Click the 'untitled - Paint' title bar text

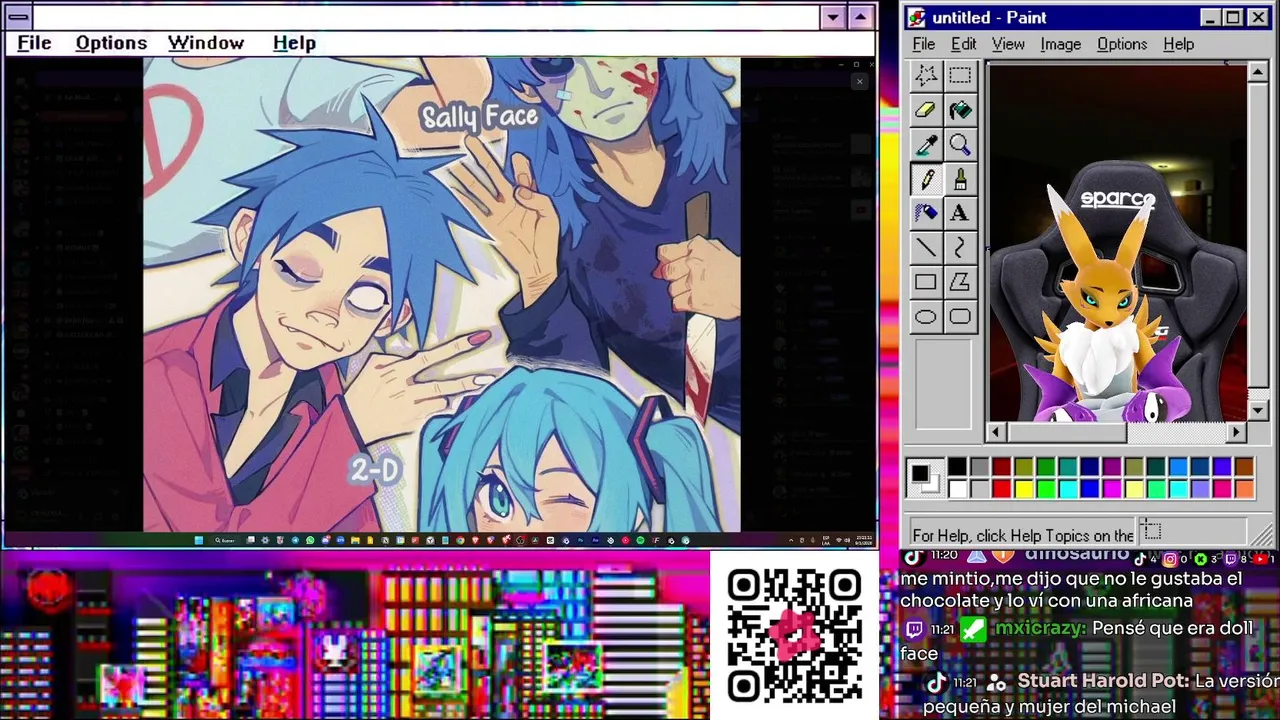989,18
